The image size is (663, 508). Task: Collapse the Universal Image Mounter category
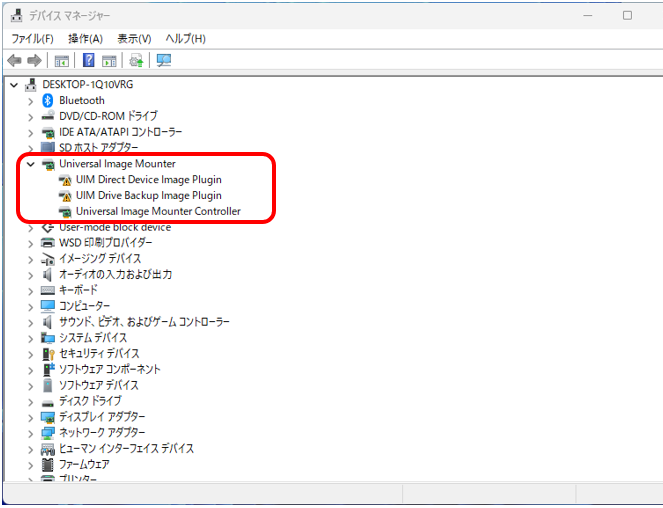[x=30, y=164]
